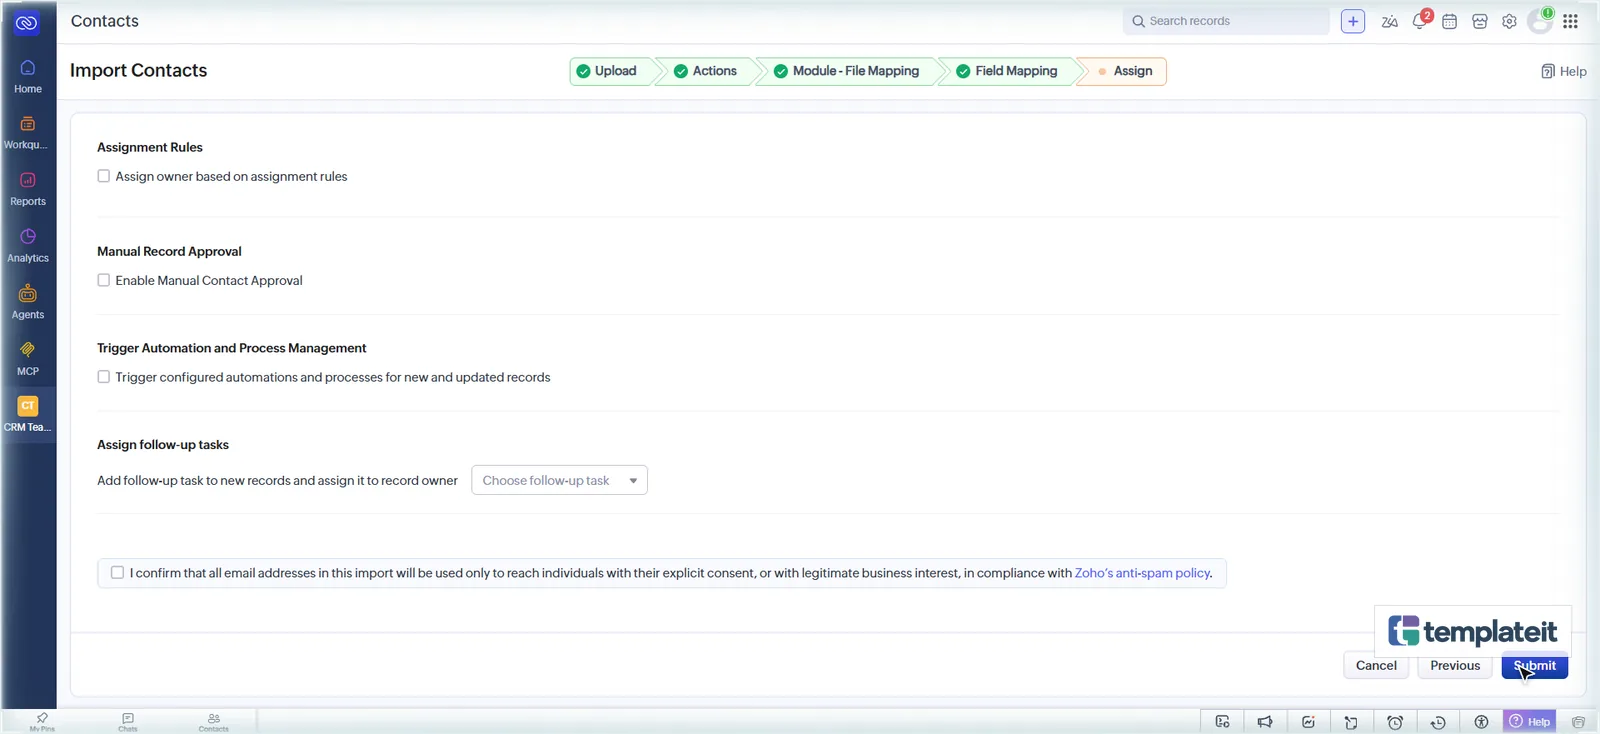1600x734 pixels.
Task: Go to Home in the sidebar
Action: (28, 76)
